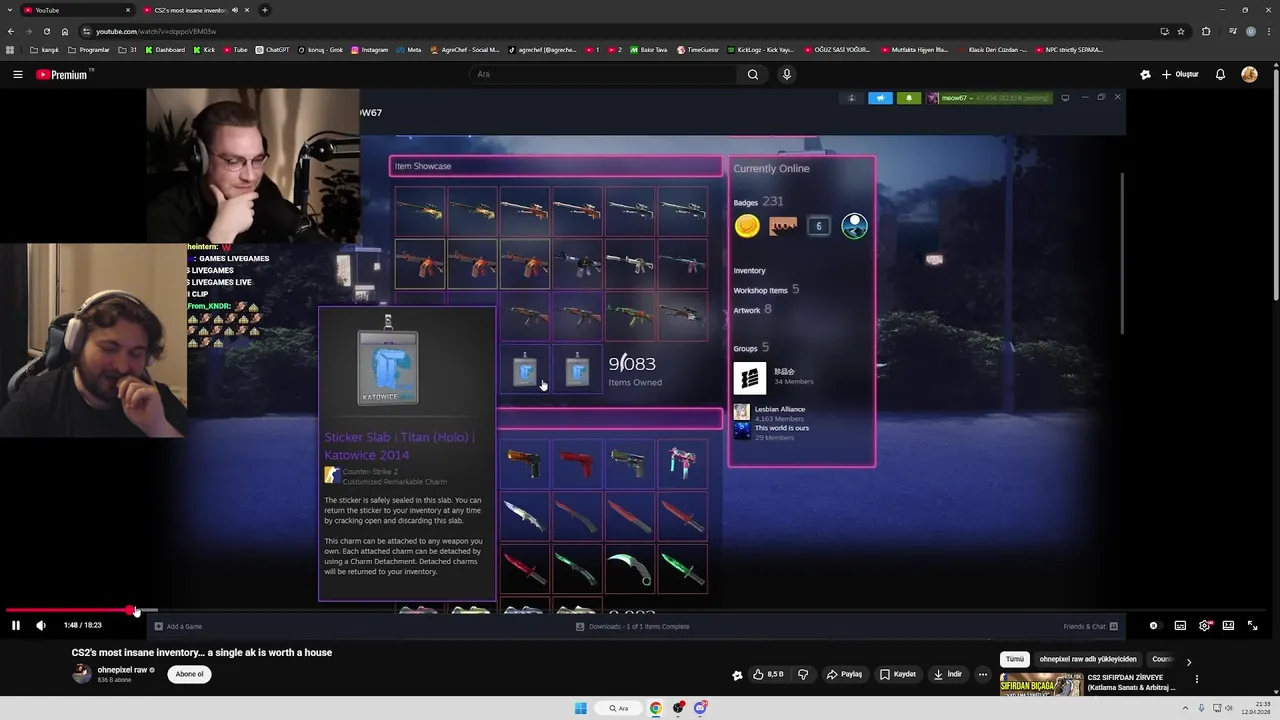This screenshot has height=720, width=1280.
Task: Open the karışık bookmarks folder
Action: 44,49
